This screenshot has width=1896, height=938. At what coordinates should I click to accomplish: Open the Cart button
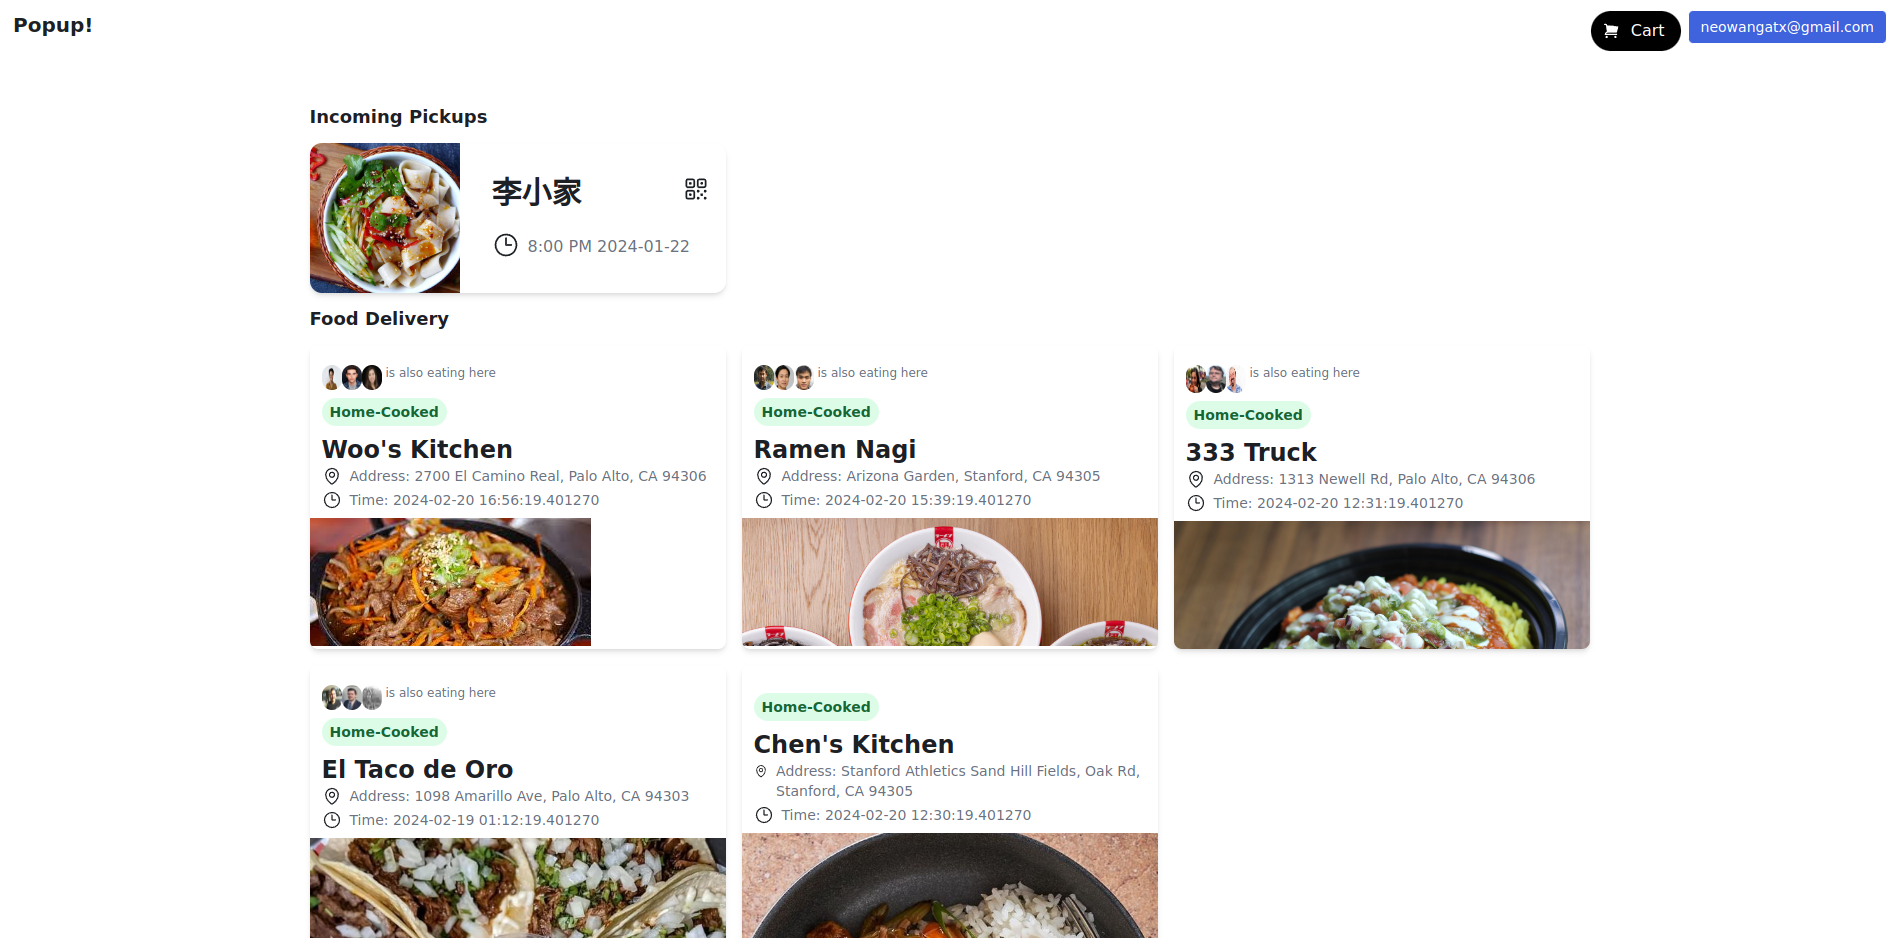coord(1635,31)
